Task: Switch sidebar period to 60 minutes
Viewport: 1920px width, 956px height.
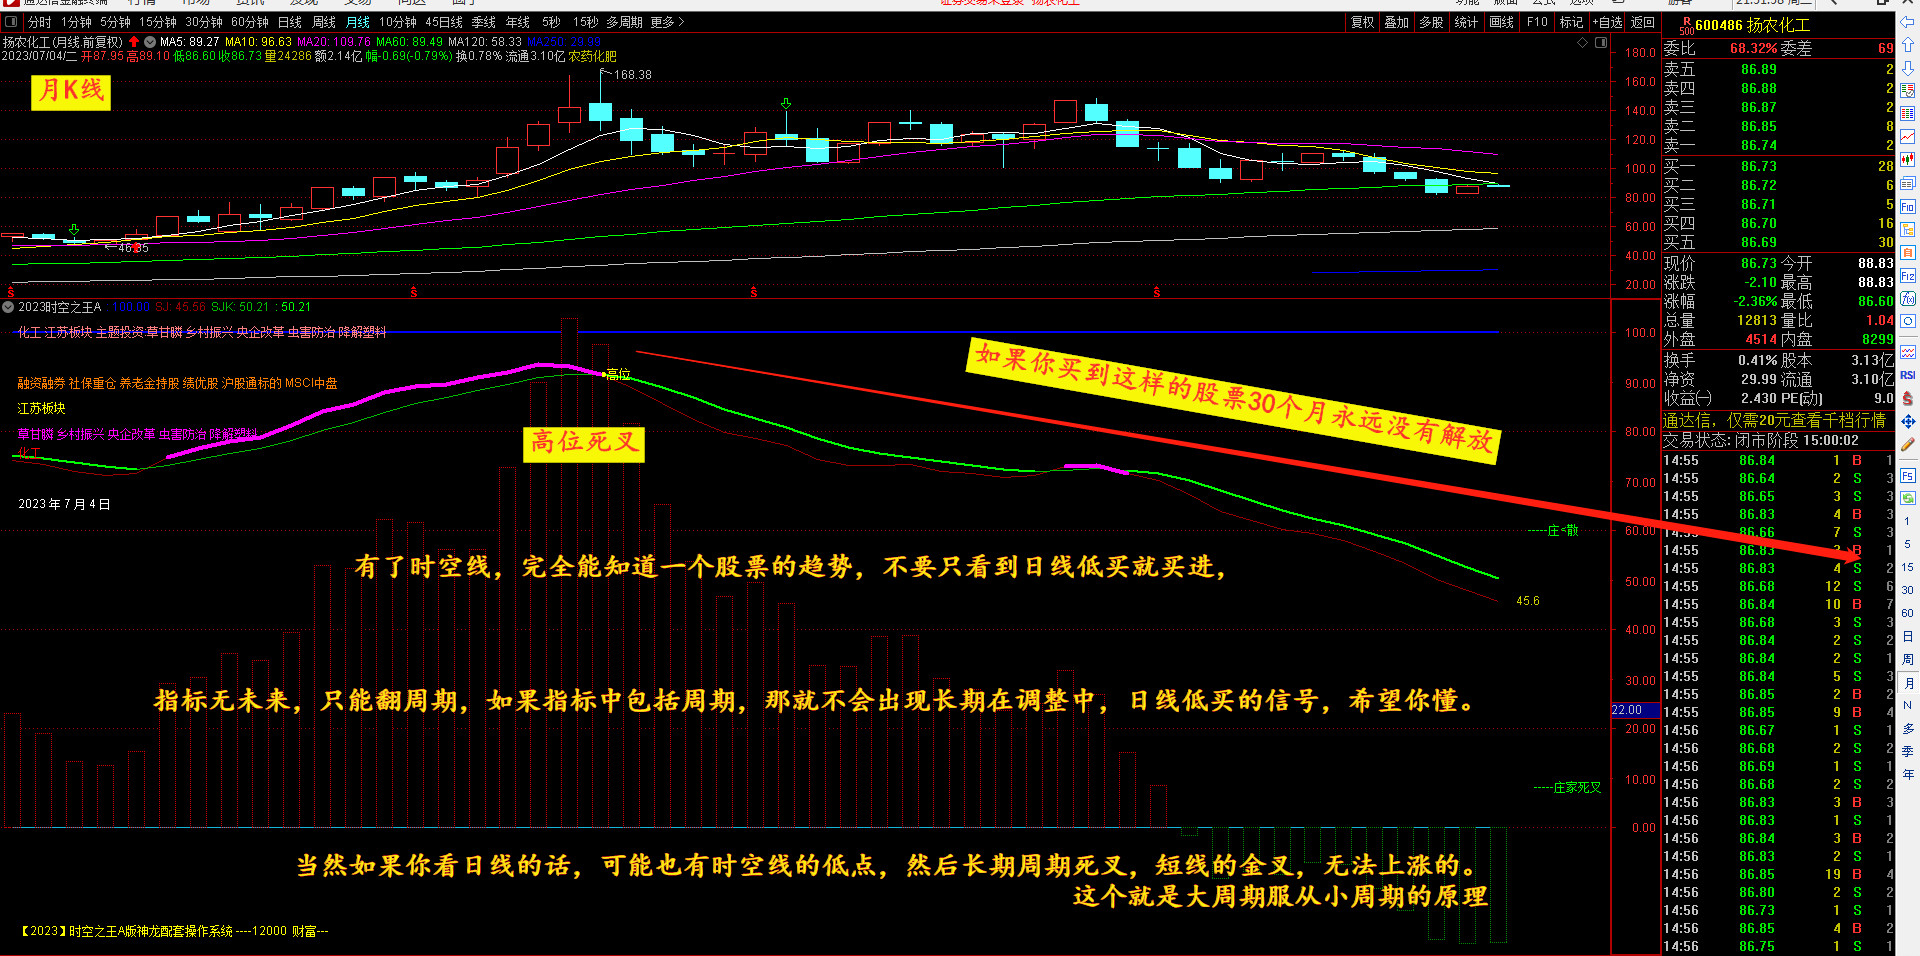Action: (1908, 613)
